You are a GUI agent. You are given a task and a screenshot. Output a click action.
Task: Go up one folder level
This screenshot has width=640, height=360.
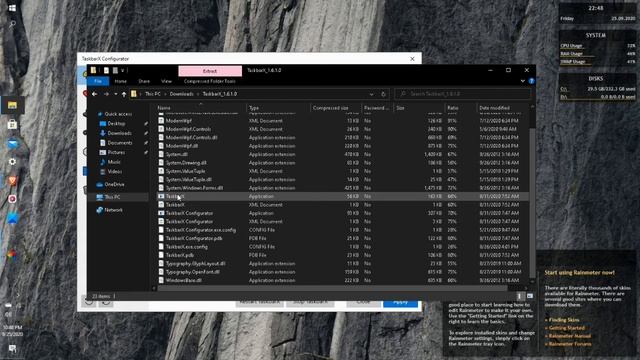click(124, 94)
